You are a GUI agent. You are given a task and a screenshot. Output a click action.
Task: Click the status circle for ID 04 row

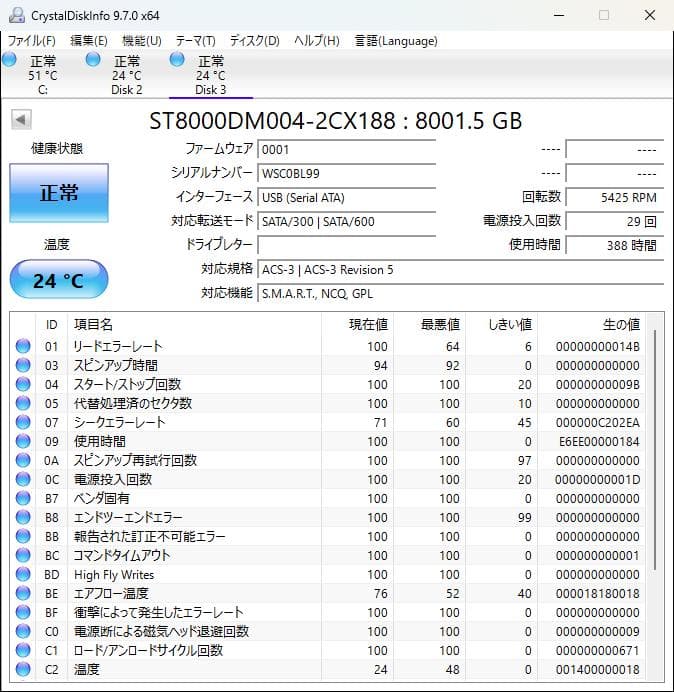pos(23,384)
